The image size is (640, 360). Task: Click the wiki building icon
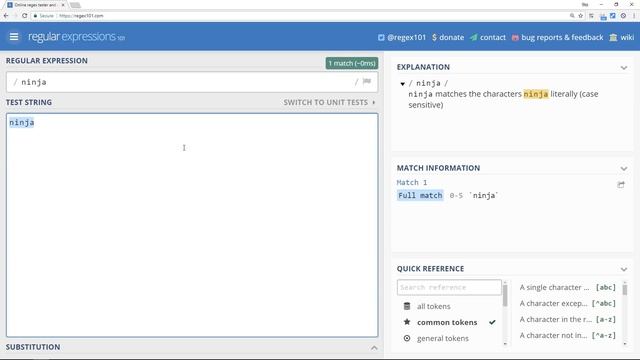tap(613, 38)
